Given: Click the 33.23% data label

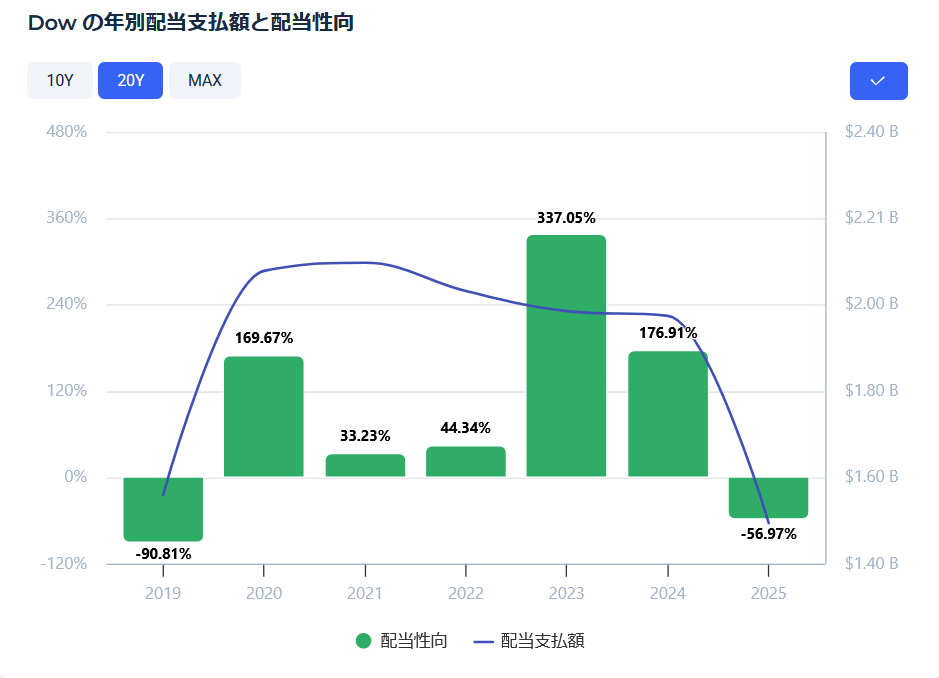Looking at the screenshot, I should pyautogui.click(x=365, y=435).
